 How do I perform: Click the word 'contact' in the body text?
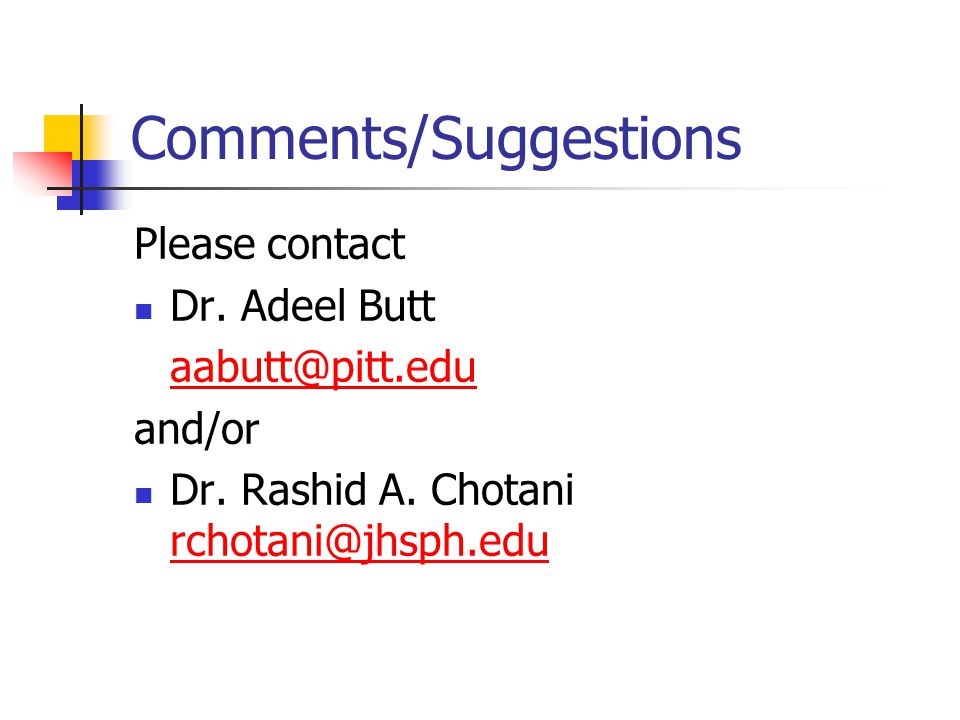point(336,246)
